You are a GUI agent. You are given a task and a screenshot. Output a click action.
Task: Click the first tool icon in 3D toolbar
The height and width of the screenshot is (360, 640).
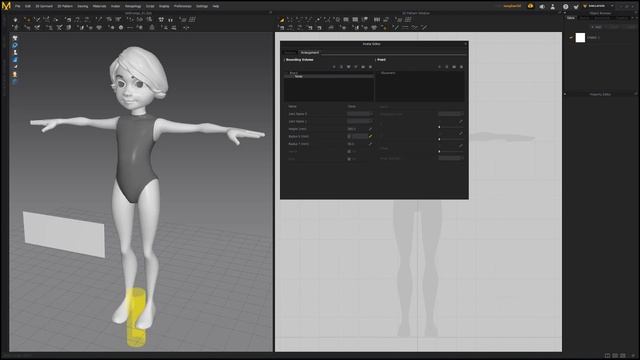click(16, 20)
